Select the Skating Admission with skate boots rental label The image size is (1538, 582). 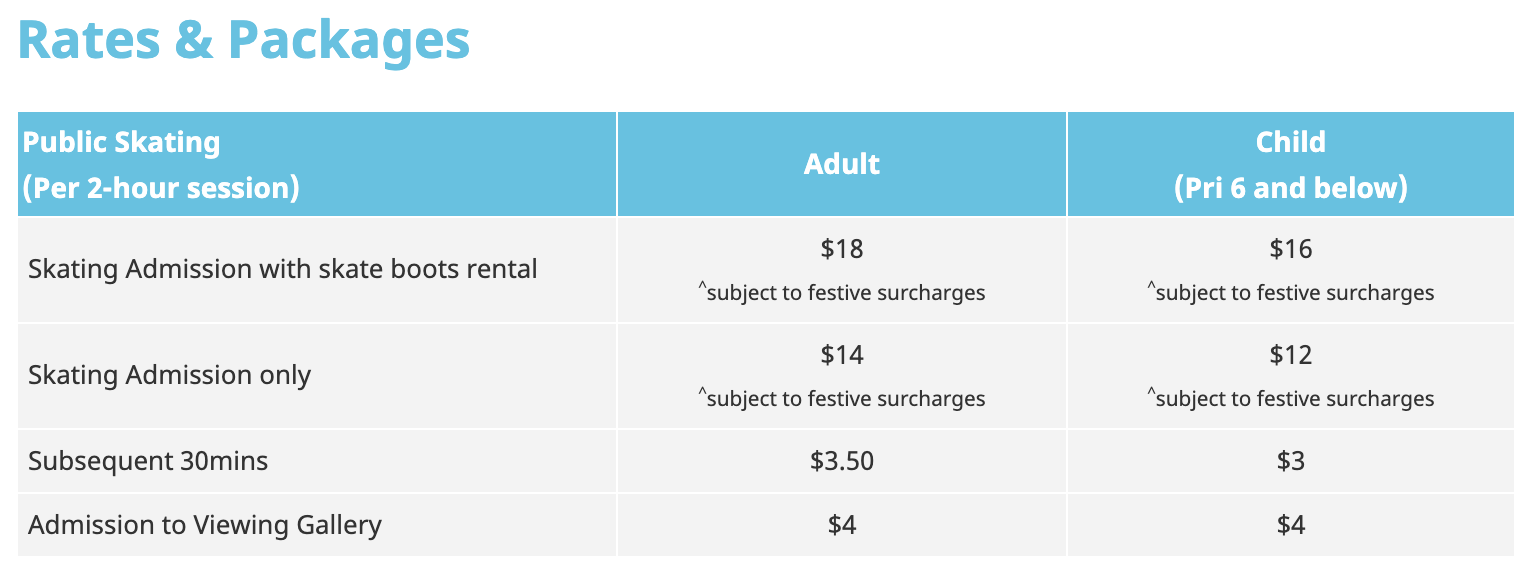point(283,269)
